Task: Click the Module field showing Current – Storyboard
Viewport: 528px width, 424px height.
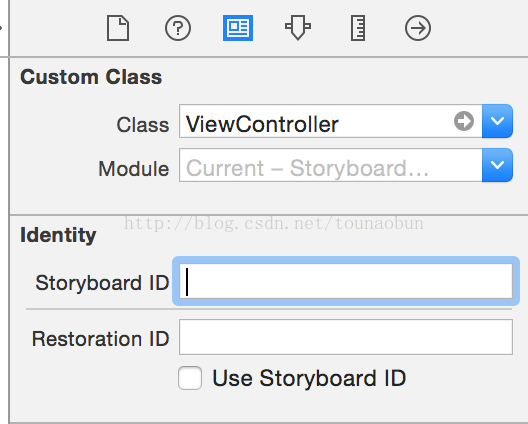Action: [330, 165]
